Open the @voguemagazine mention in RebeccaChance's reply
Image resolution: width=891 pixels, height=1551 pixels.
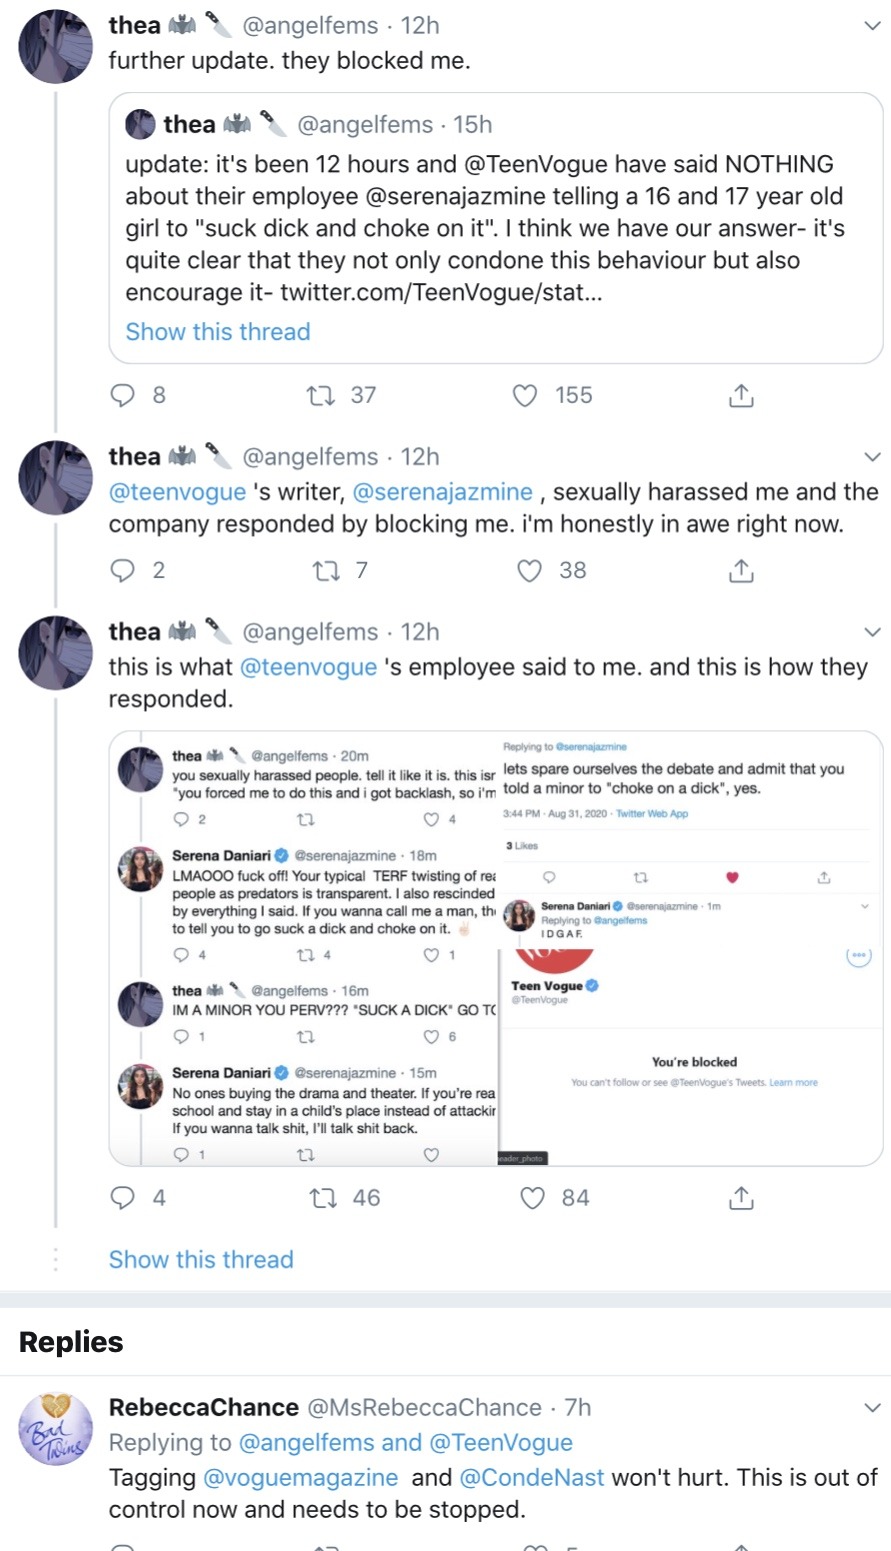pyautogui.click(x=300, y=1478)
